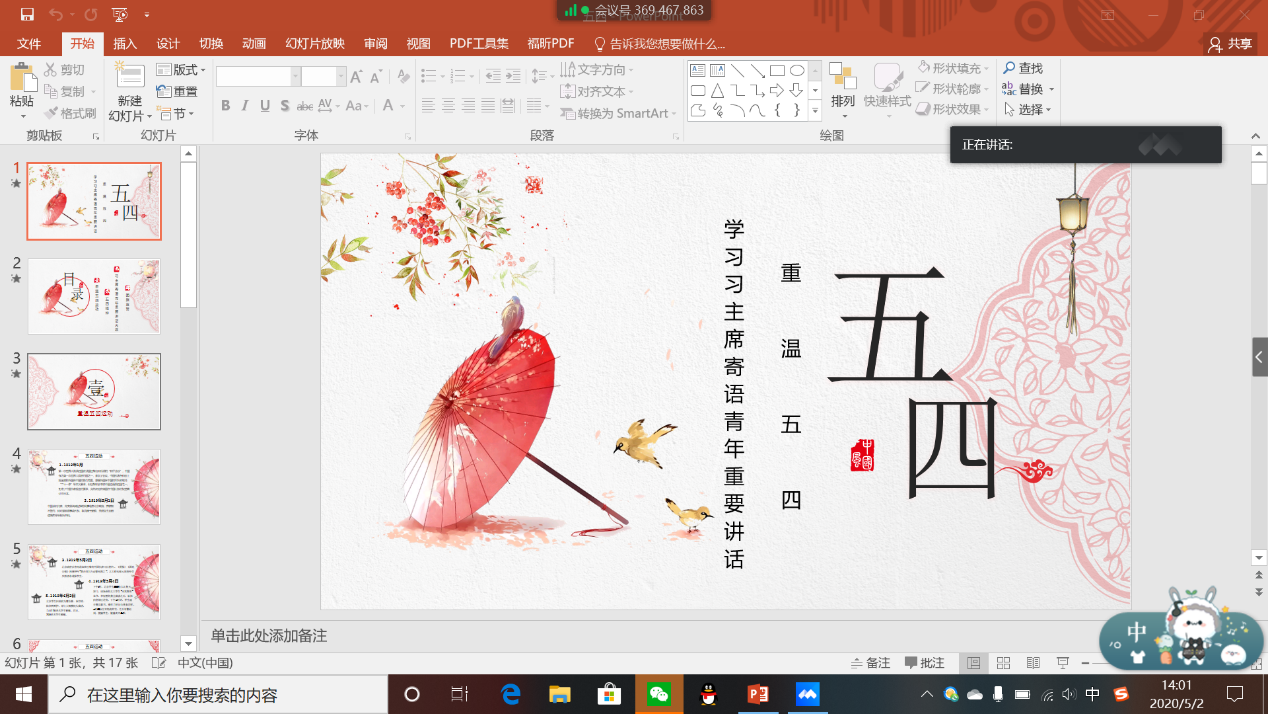Click the Format Painter (格式刷) button
The width and height of the screenshot is (1268, 714).
click(69, 113)
